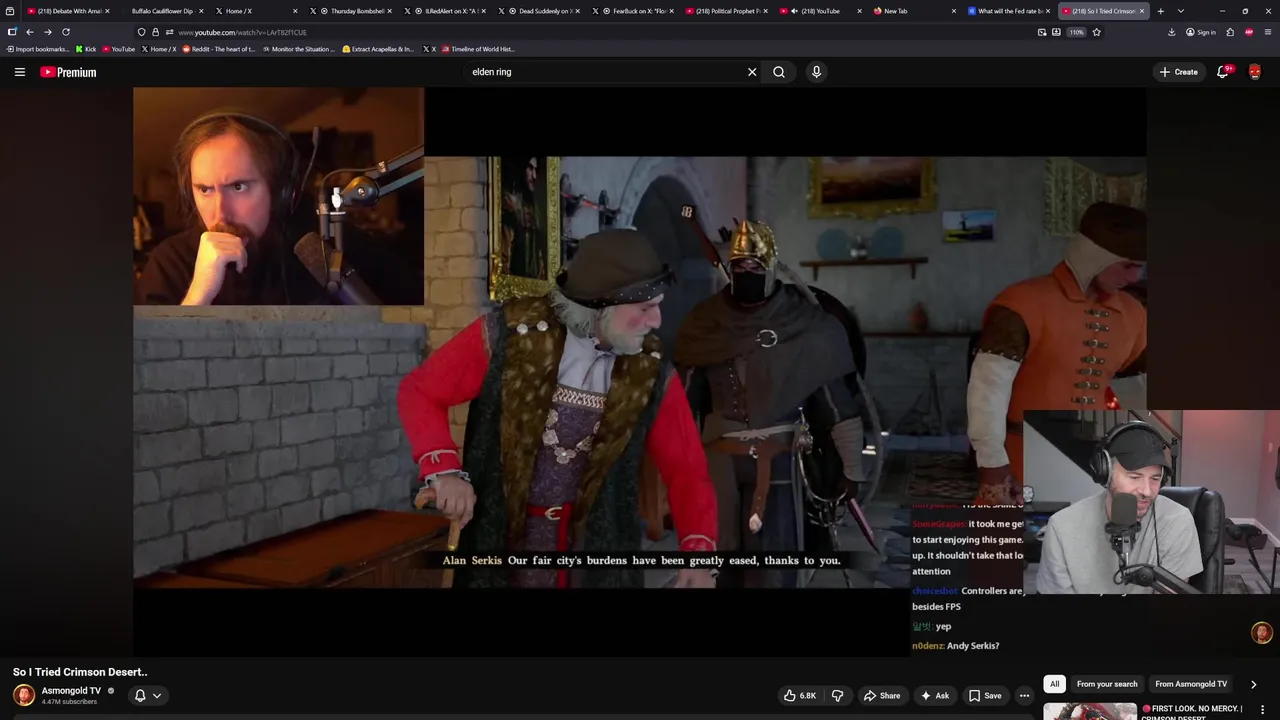
Task: Switch to Political Prophet tab
Action: [724, 11]
